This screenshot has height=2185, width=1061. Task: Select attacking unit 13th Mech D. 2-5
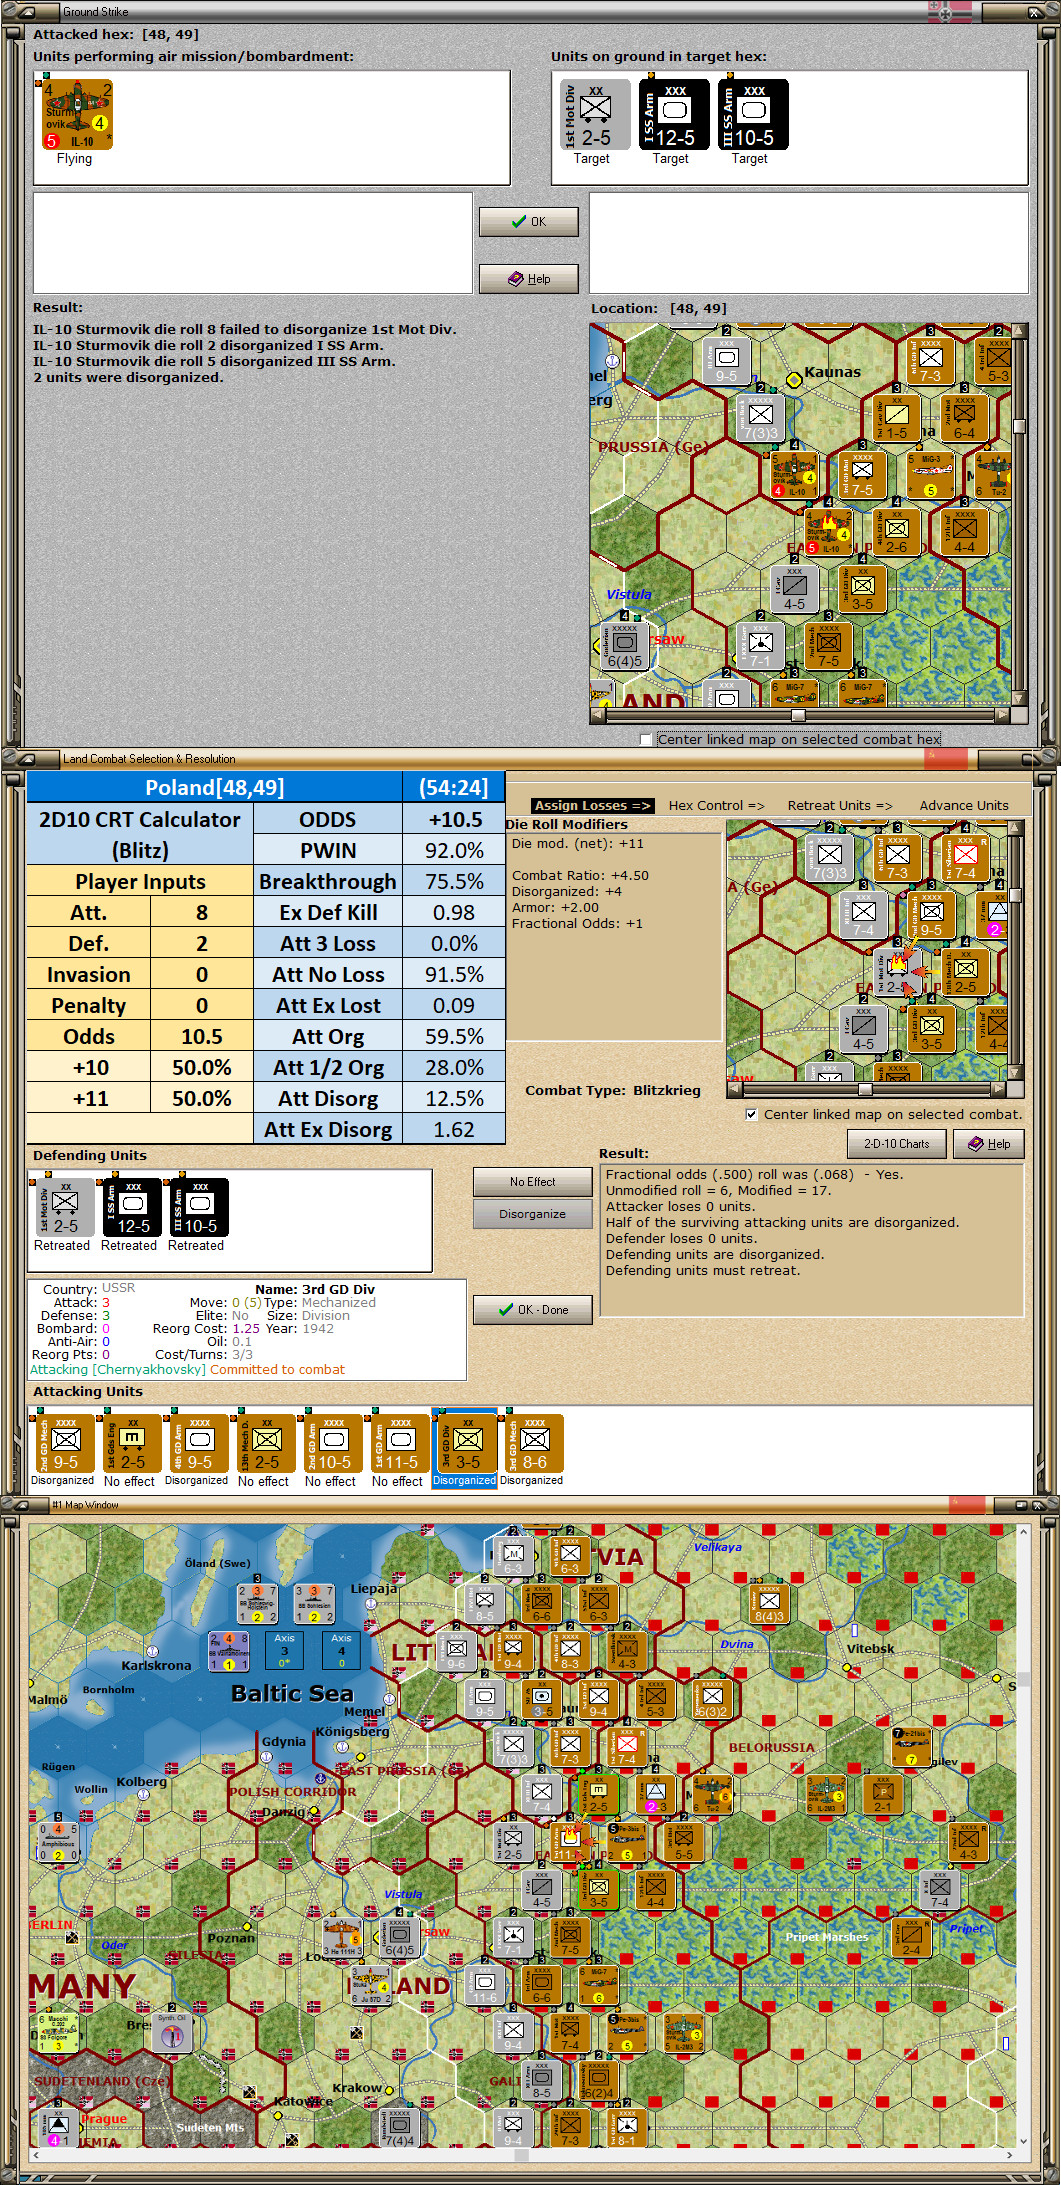(x=266, y=1442)
